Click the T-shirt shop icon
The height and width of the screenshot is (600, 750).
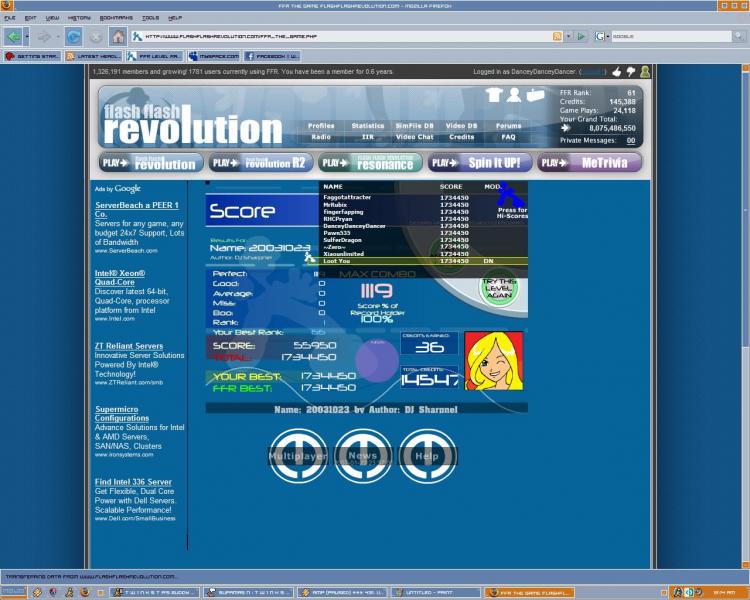pyautogui.click(x=494, y=95)
